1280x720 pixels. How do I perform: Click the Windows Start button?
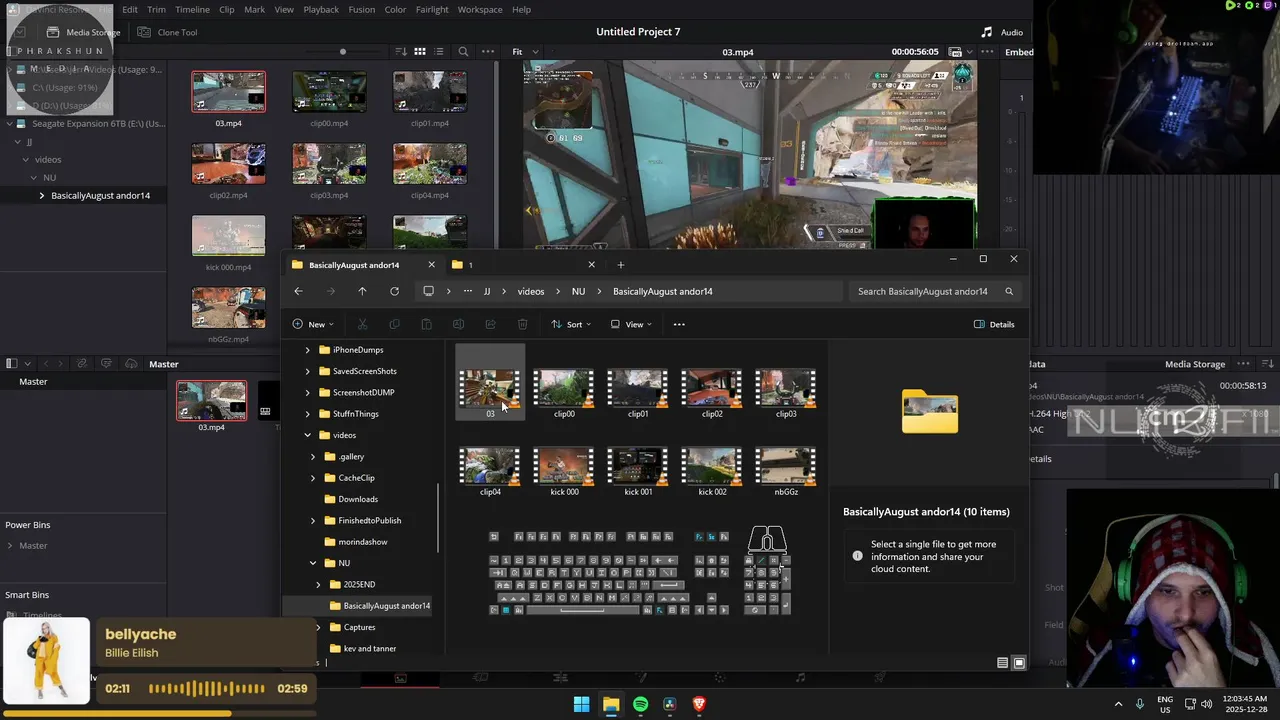(x=581, y=704)
